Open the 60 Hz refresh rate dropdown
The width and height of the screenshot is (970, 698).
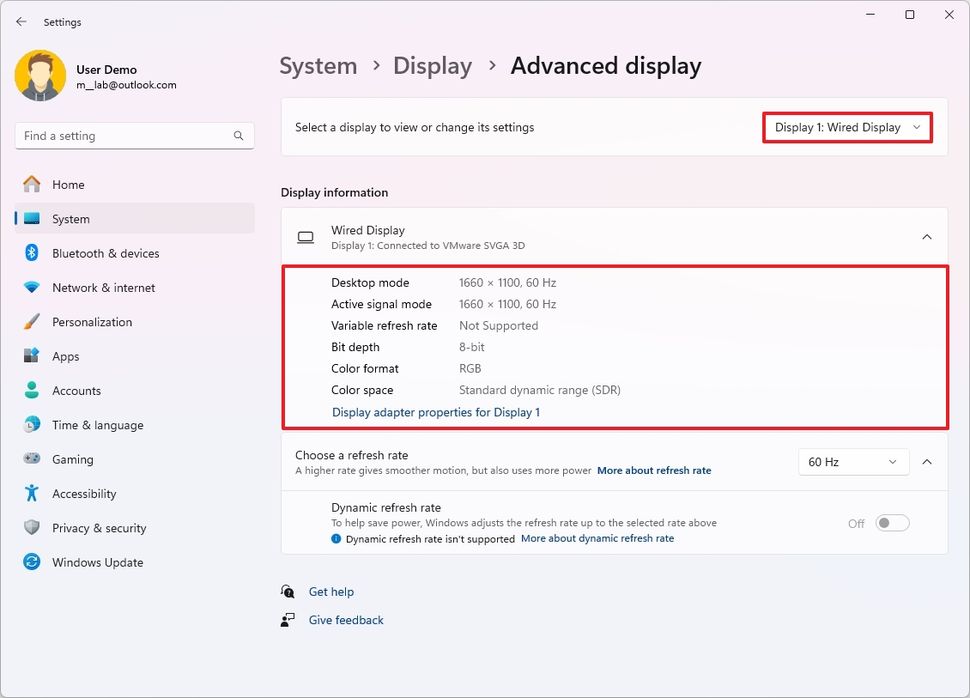[x=853, y=461]
